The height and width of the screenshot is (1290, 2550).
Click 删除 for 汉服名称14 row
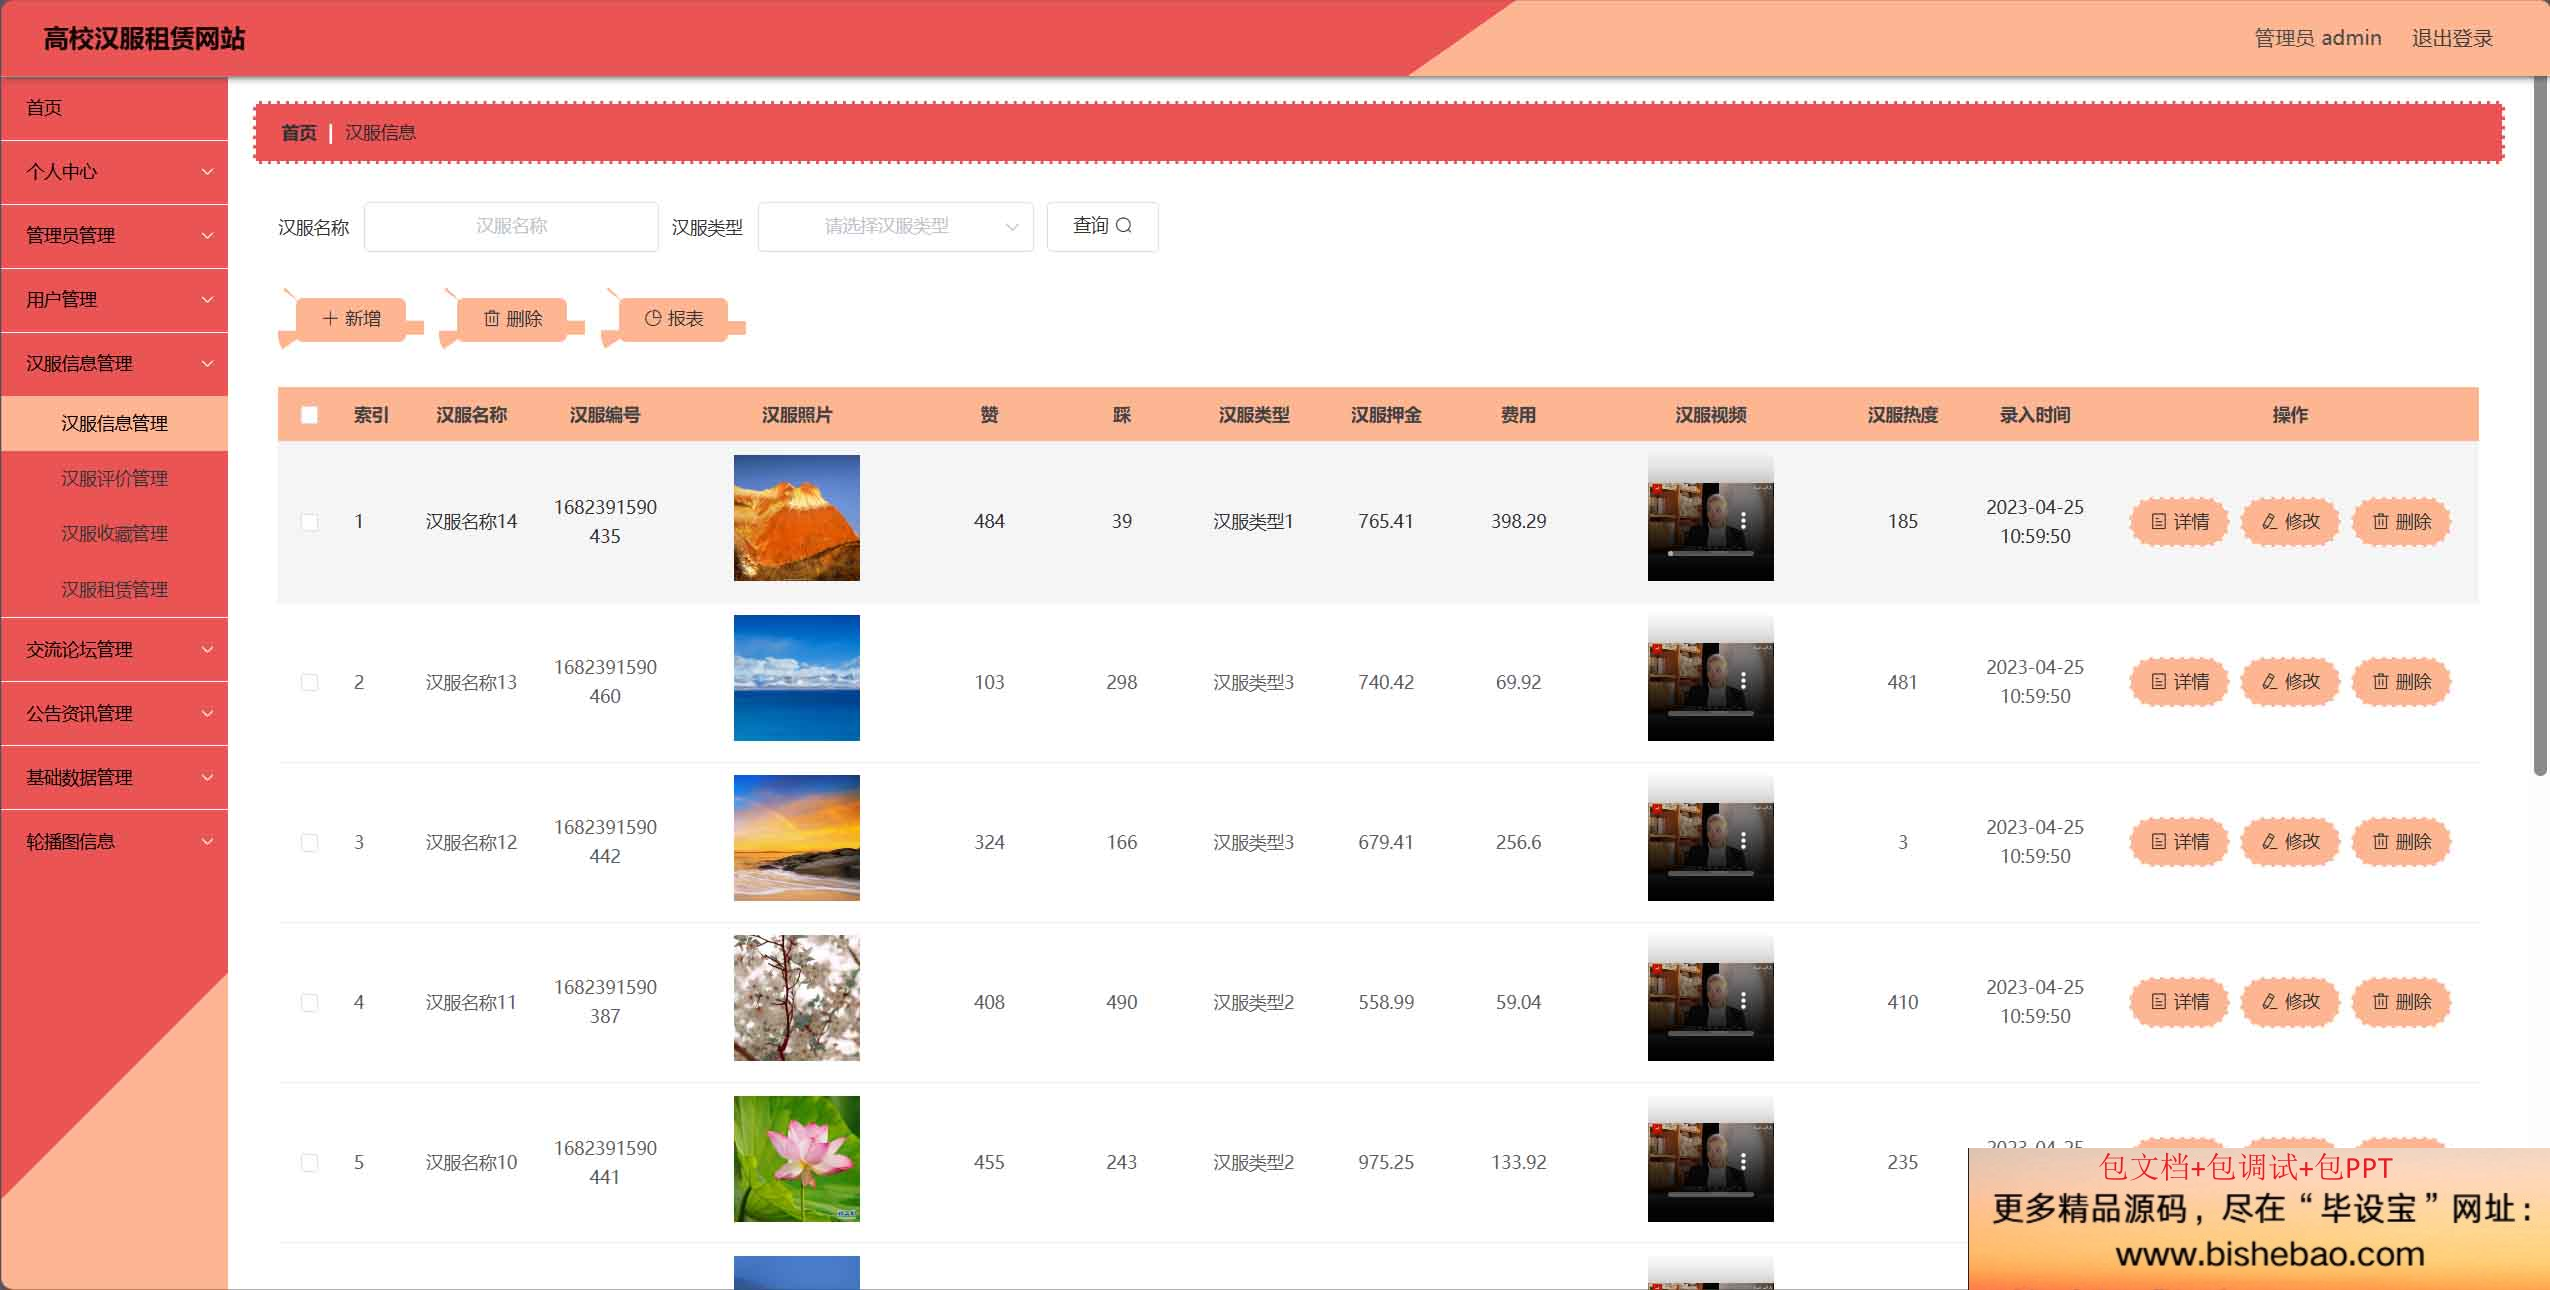pos(2401,522)
